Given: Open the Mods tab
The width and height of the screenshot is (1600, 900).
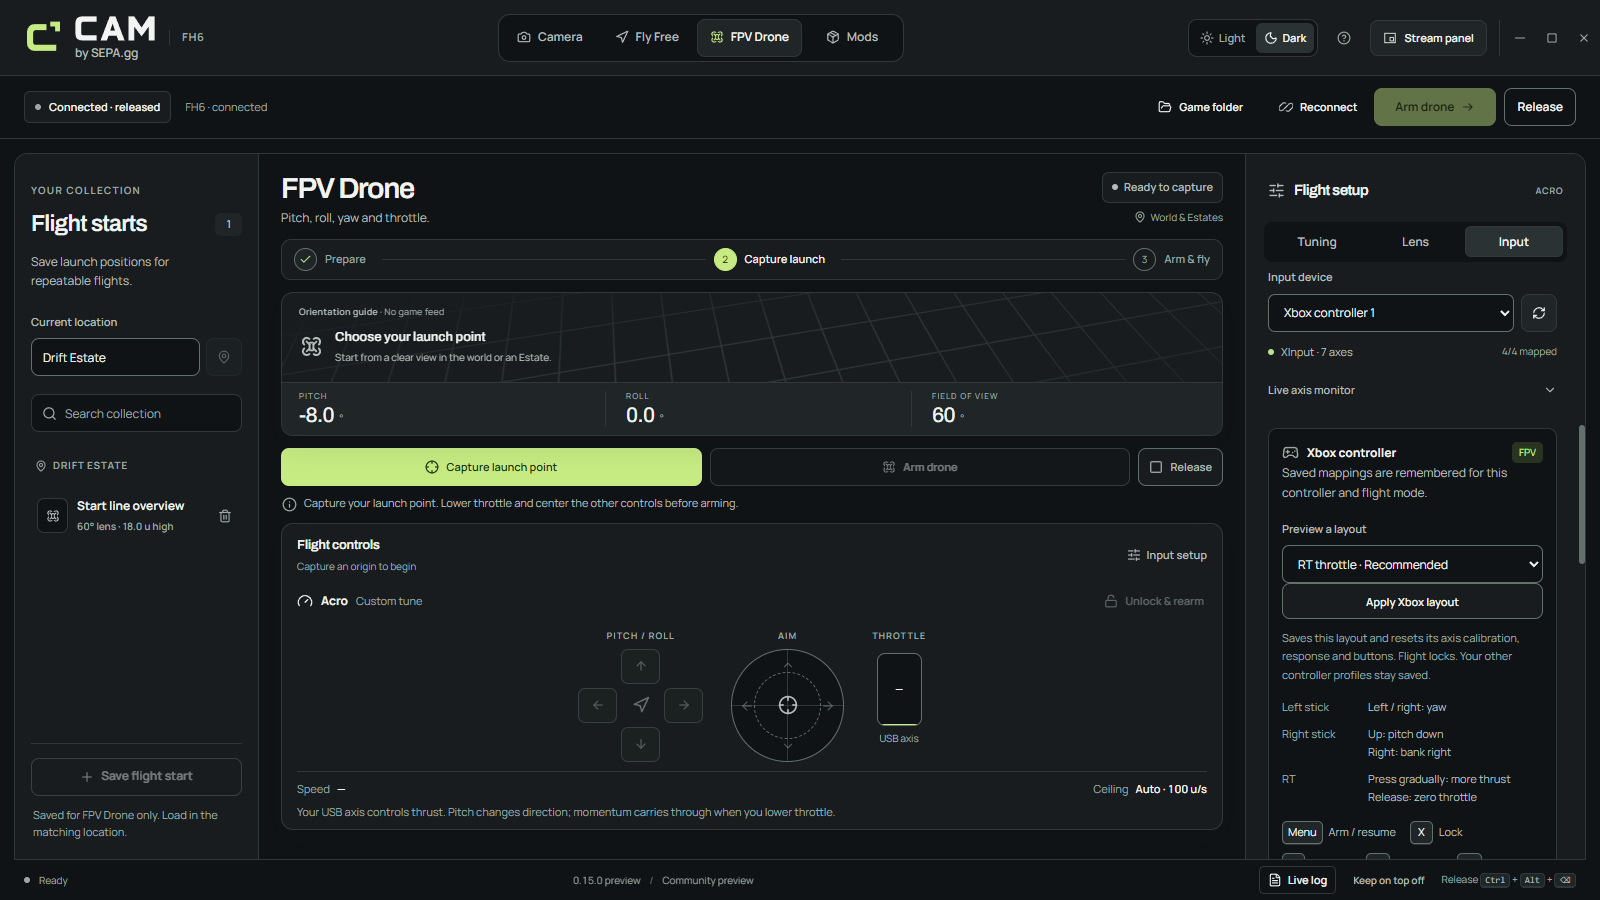Looking at the screenshot, I should [852, 38].
